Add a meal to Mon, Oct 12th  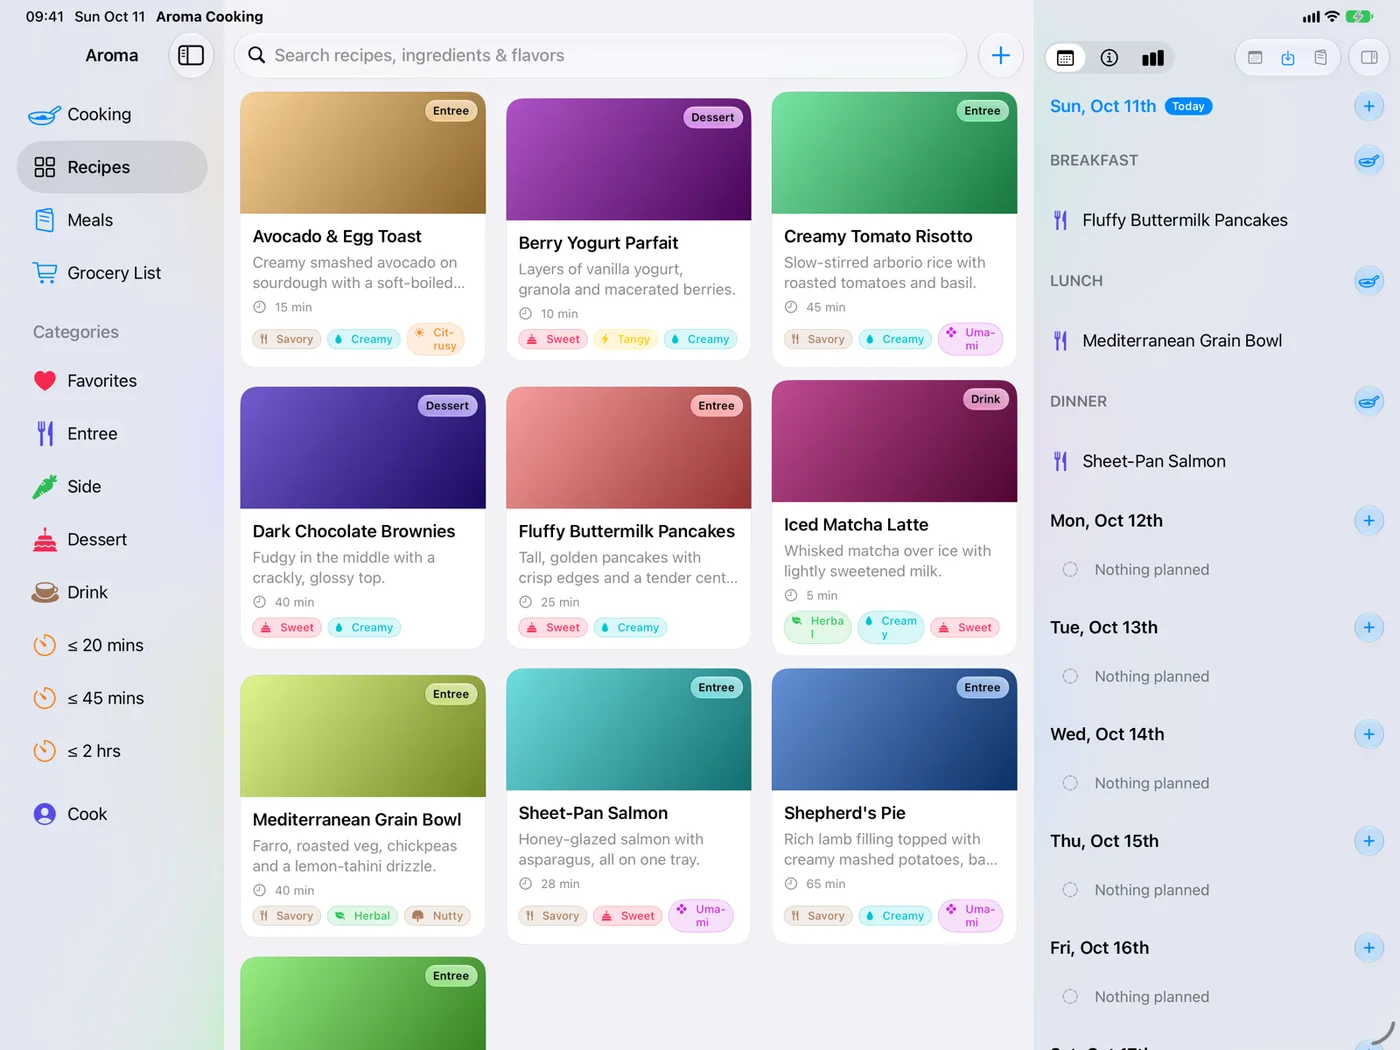1369,521
